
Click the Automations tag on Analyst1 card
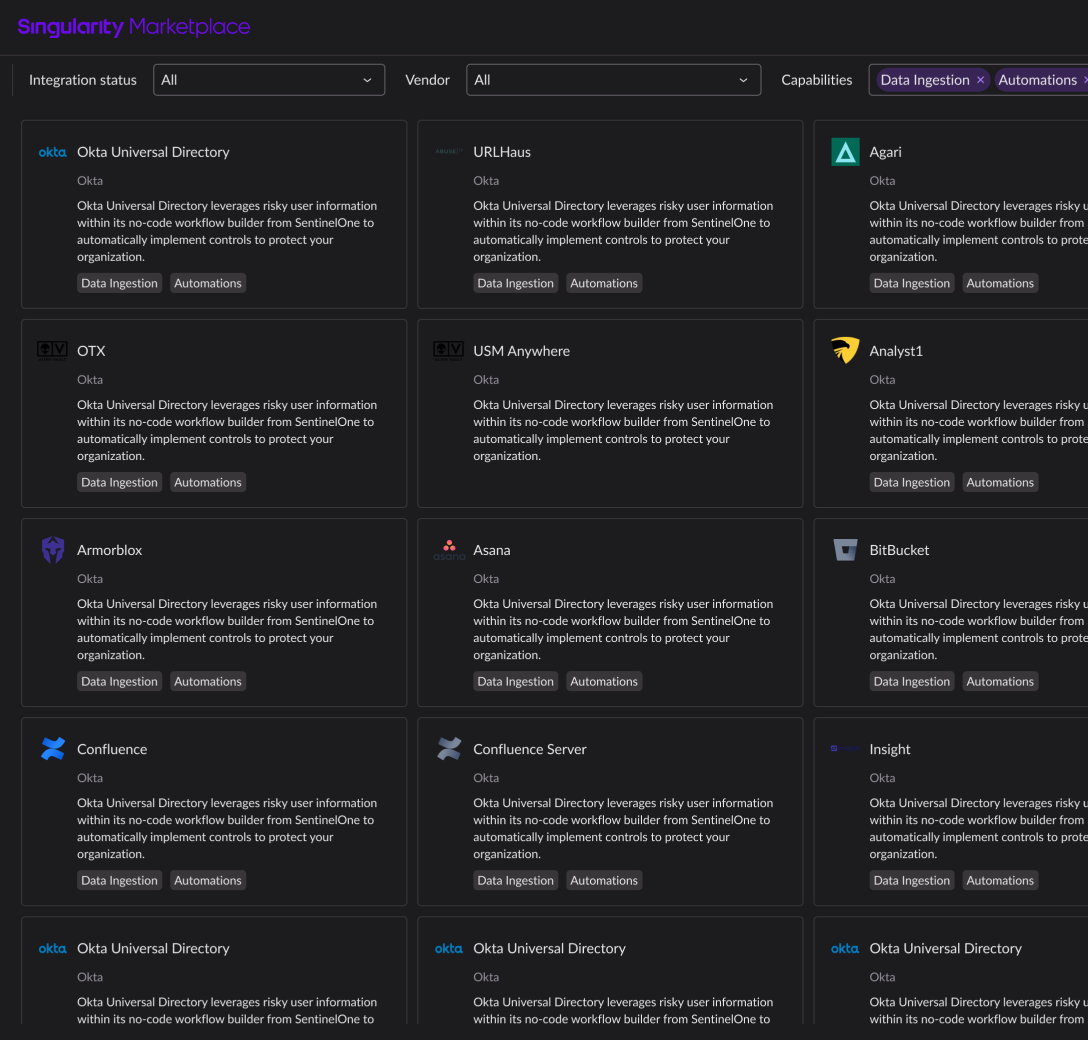[x=1000, y=482]
